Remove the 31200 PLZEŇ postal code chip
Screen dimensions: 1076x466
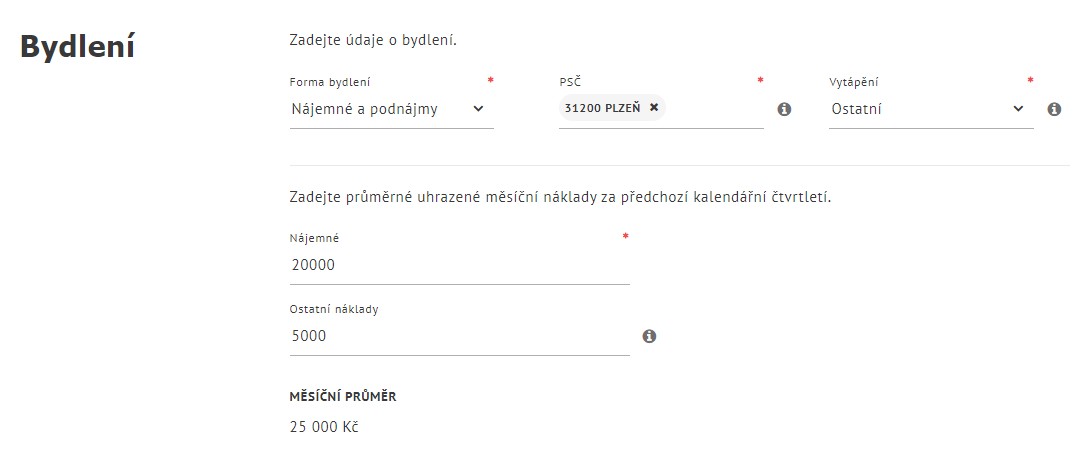pos(654,108)
